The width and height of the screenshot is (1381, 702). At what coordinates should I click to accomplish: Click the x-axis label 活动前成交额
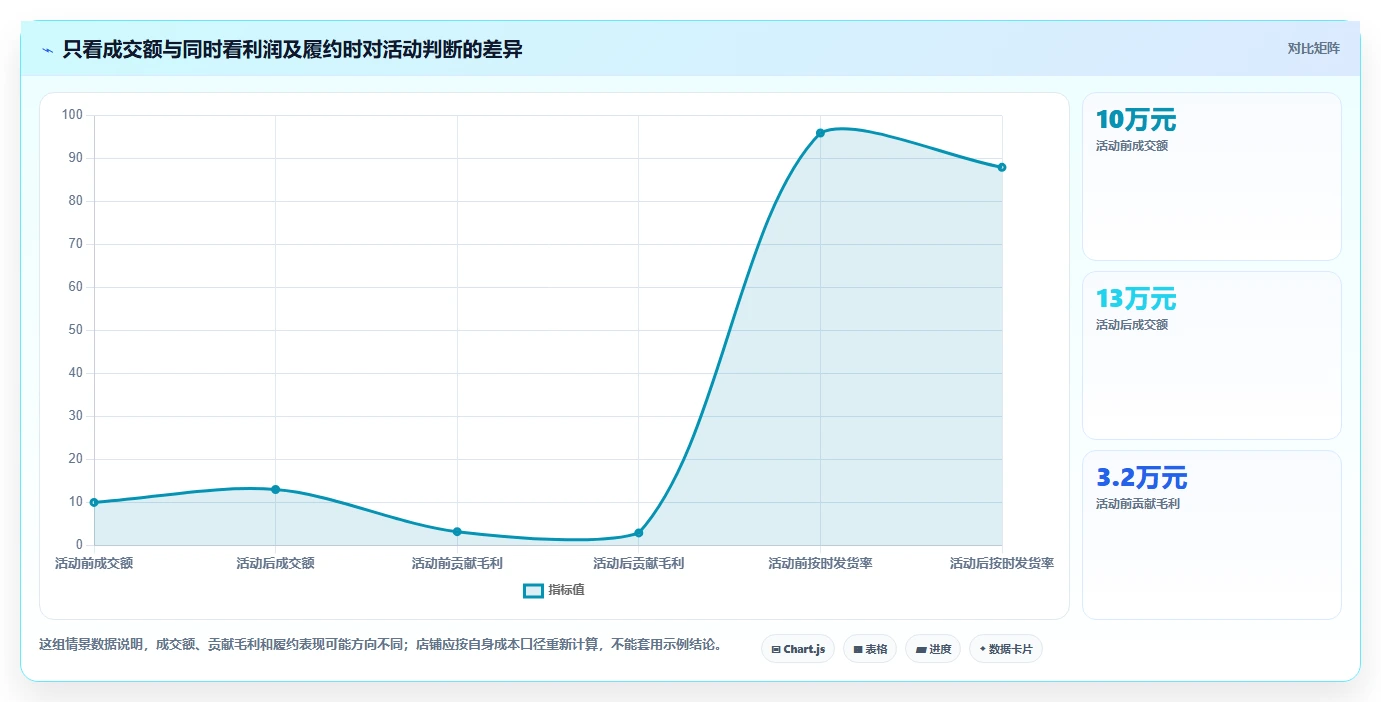coord(94,563)
